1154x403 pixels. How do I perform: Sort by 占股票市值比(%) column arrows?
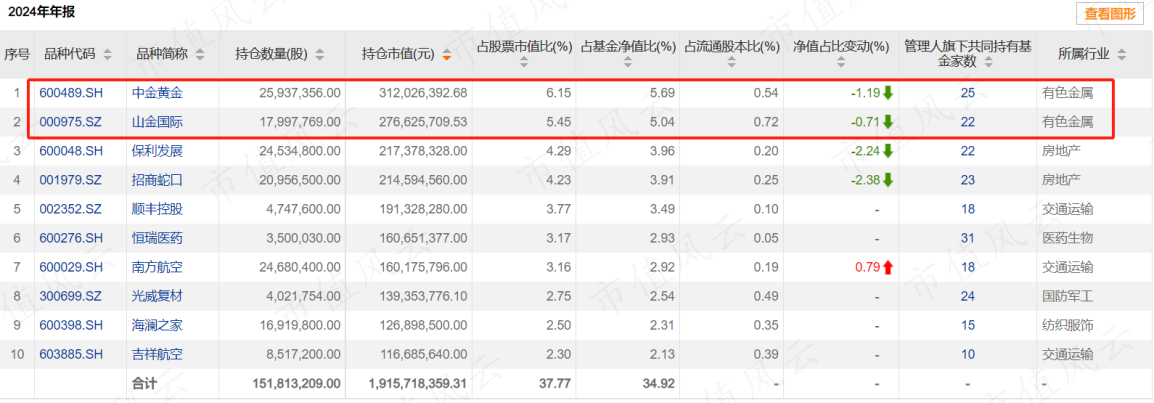pos(523,63)
